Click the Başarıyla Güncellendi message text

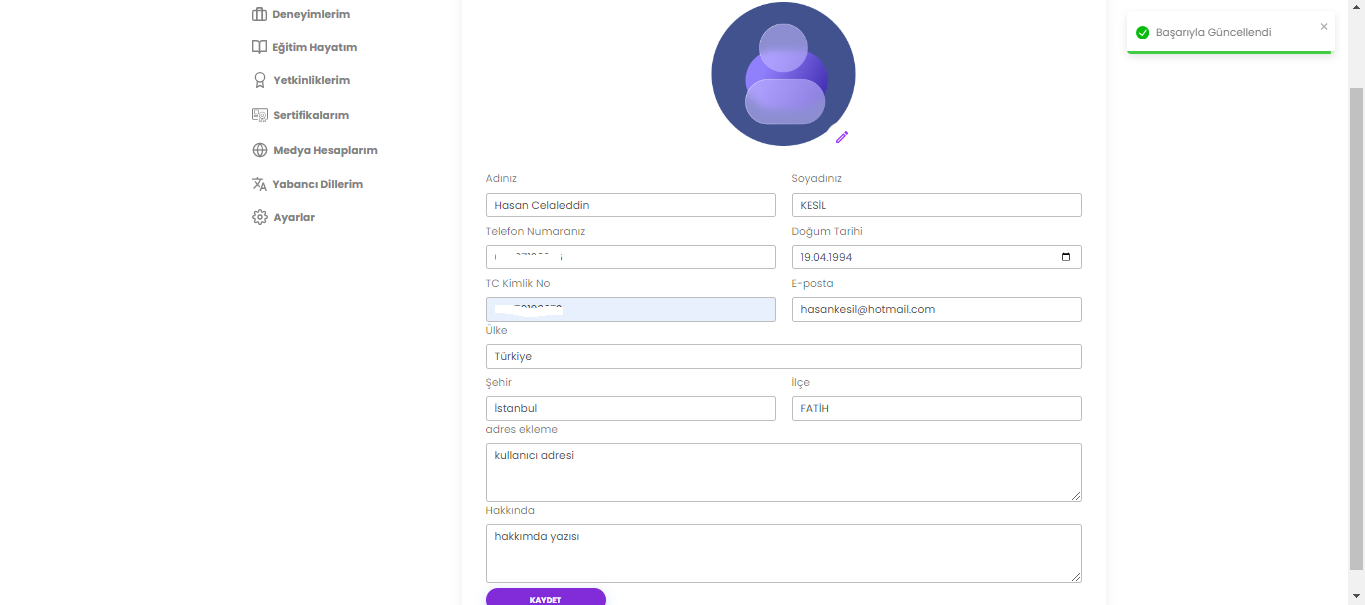pos(1213,33)
